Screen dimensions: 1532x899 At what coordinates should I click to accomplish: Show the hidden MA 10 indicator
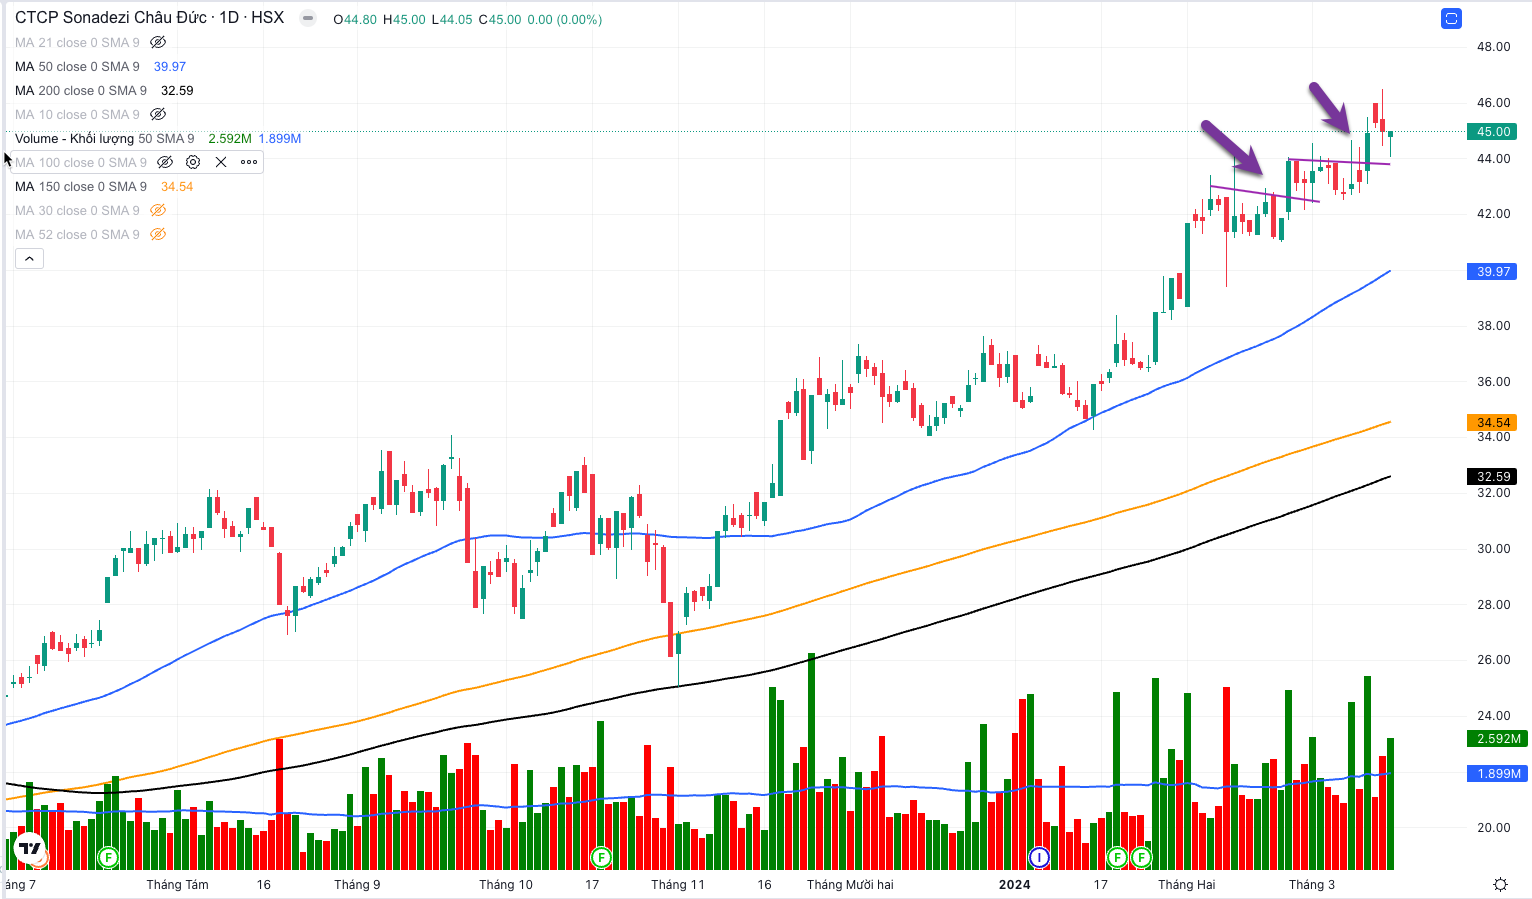point(158,114)
